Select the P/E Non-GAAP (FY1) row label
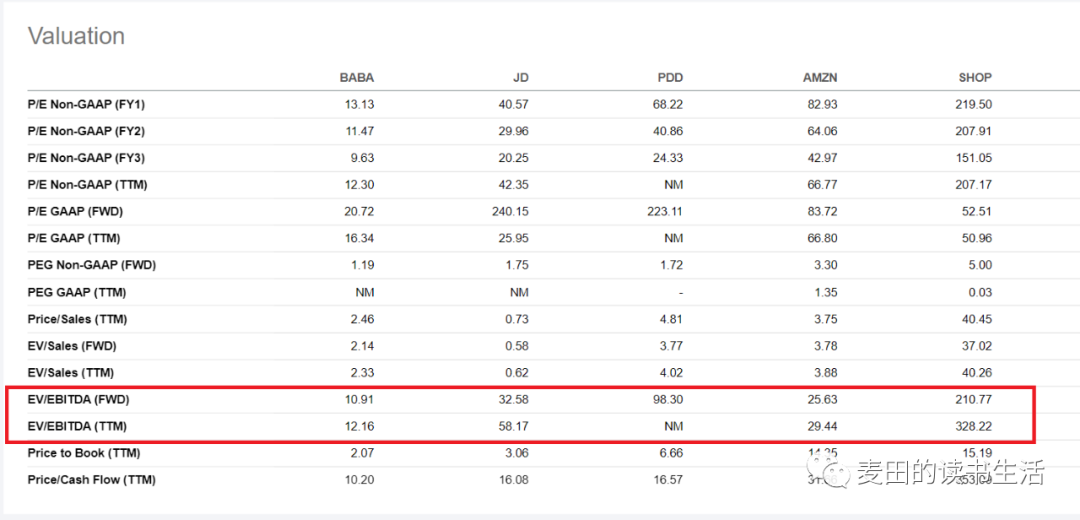Image resolution: width=1080 pixels, height=520 pixels. pyautogui.click(x=87, y=105)
